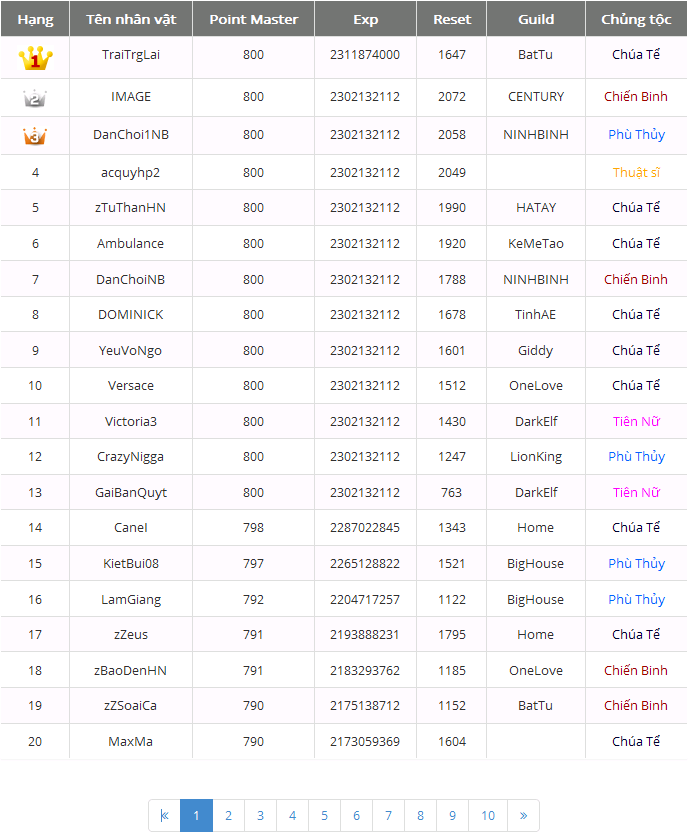Viewport: 688px width, 833px height.
Task: Go to the first page arrow
Action: pyautogui.click(x=164, y=816)
